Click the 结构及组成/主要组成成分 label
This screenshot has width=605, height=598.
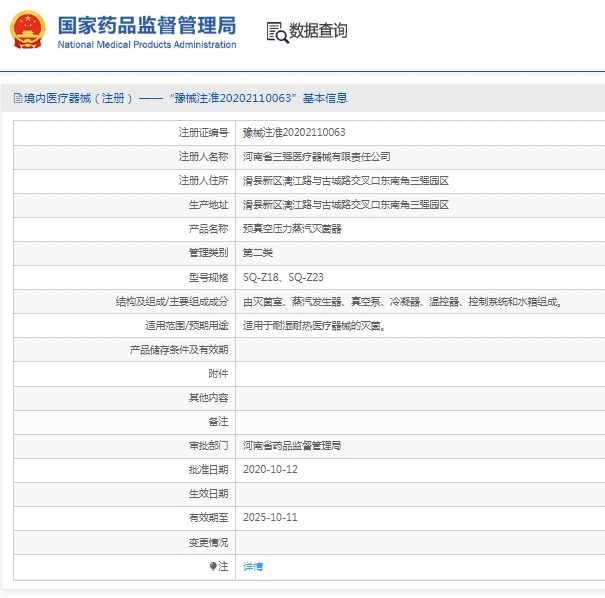tap(172, 302)
